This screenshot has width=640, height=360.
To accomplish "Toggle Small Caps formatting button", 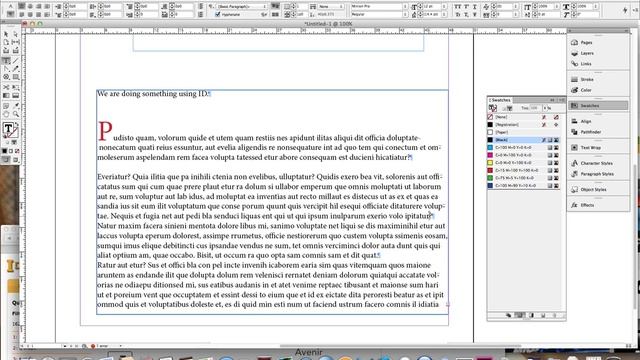I will click(457, 15).
